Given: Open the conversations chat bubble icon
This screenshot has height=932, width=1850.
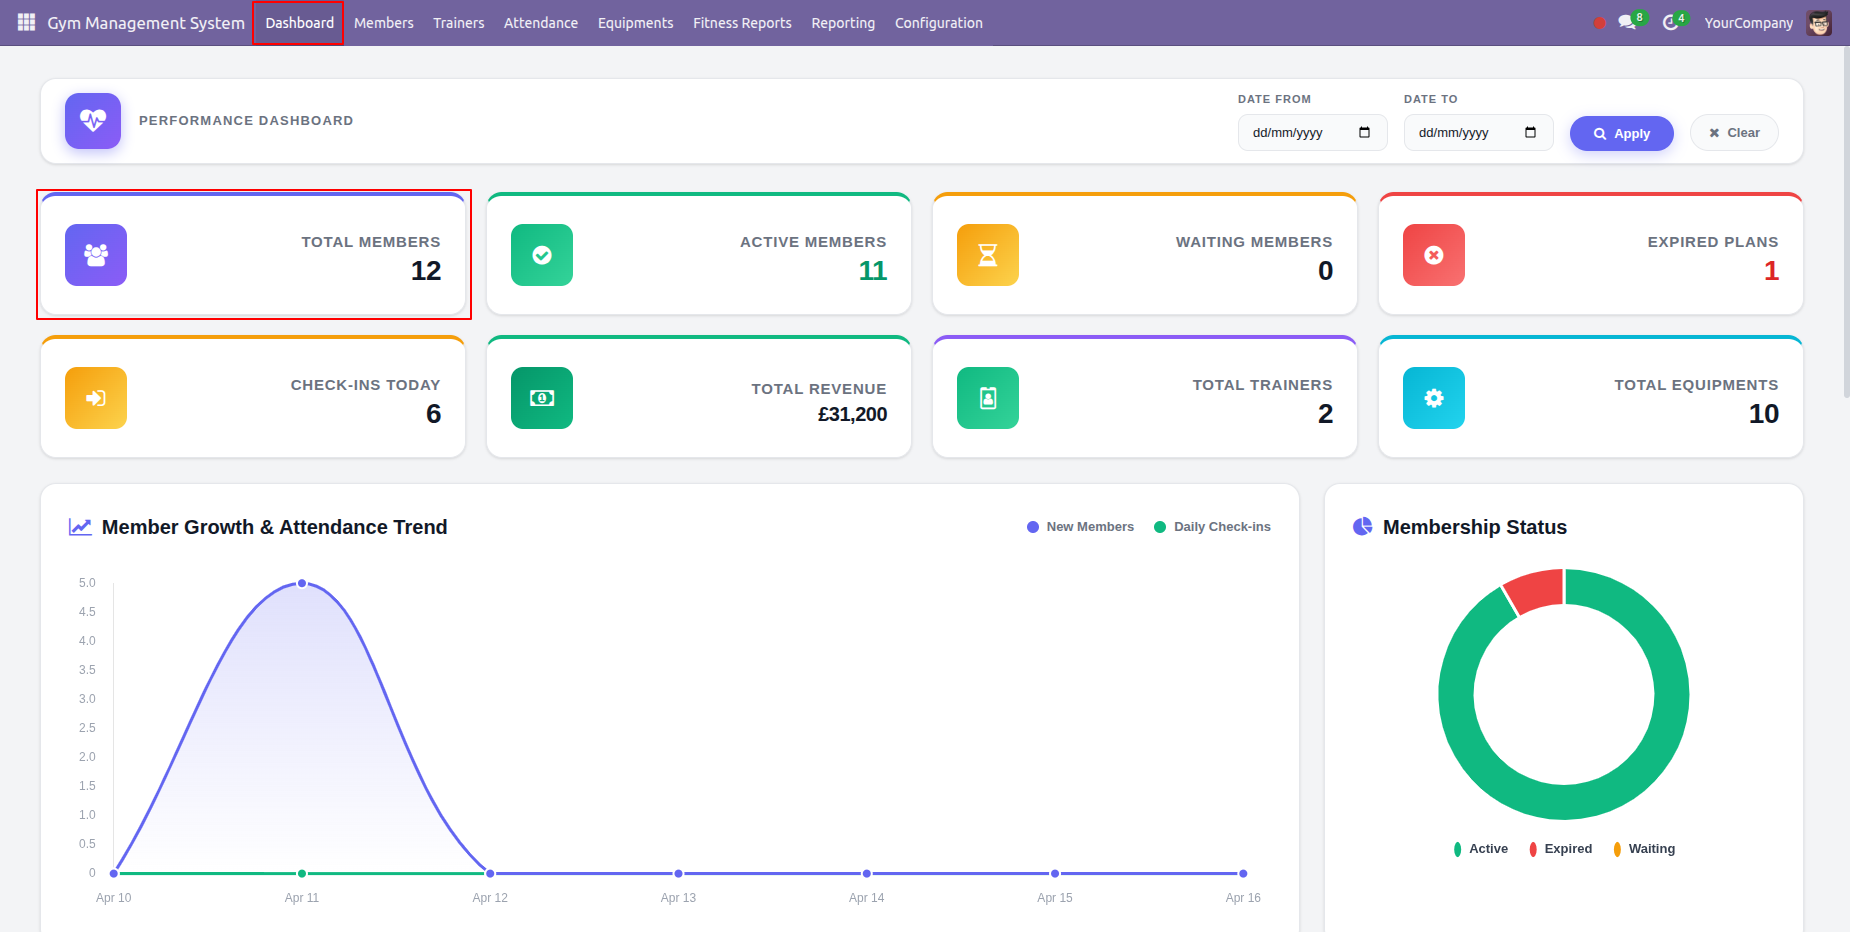Looking at the screenshot, I should pos(1628,22).
